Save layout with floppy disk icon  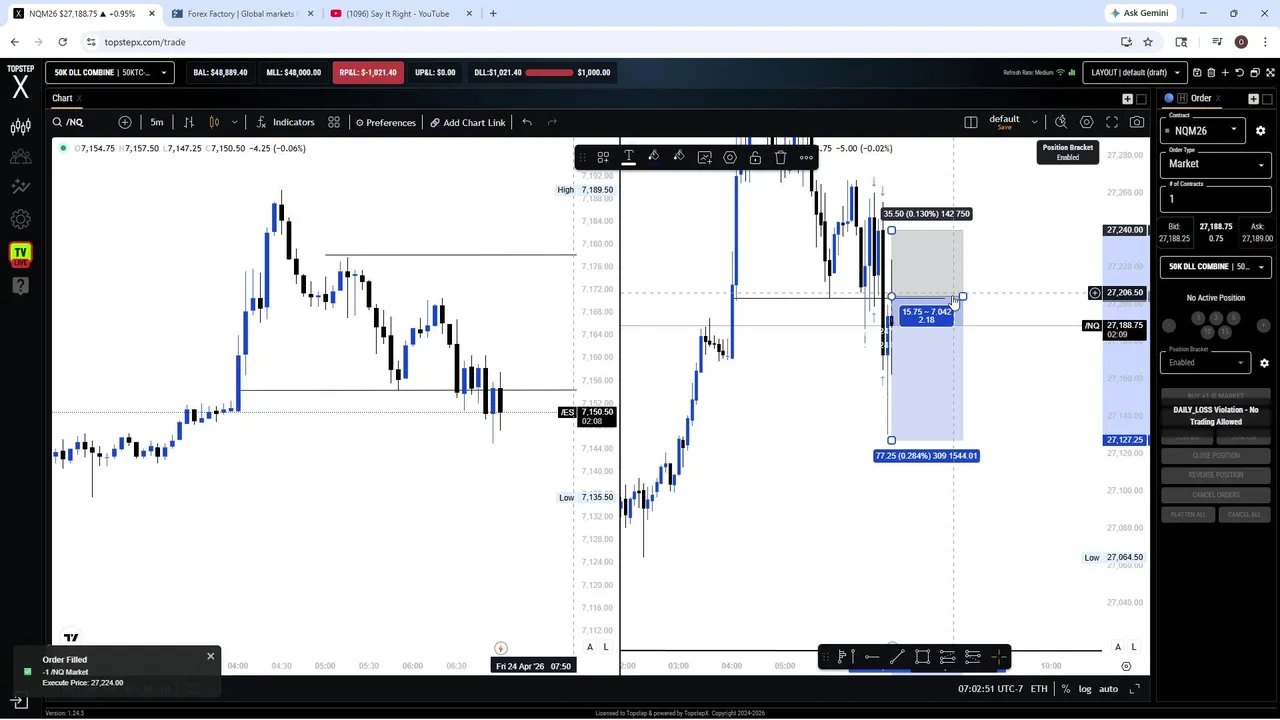click(x=1196, y=72)
